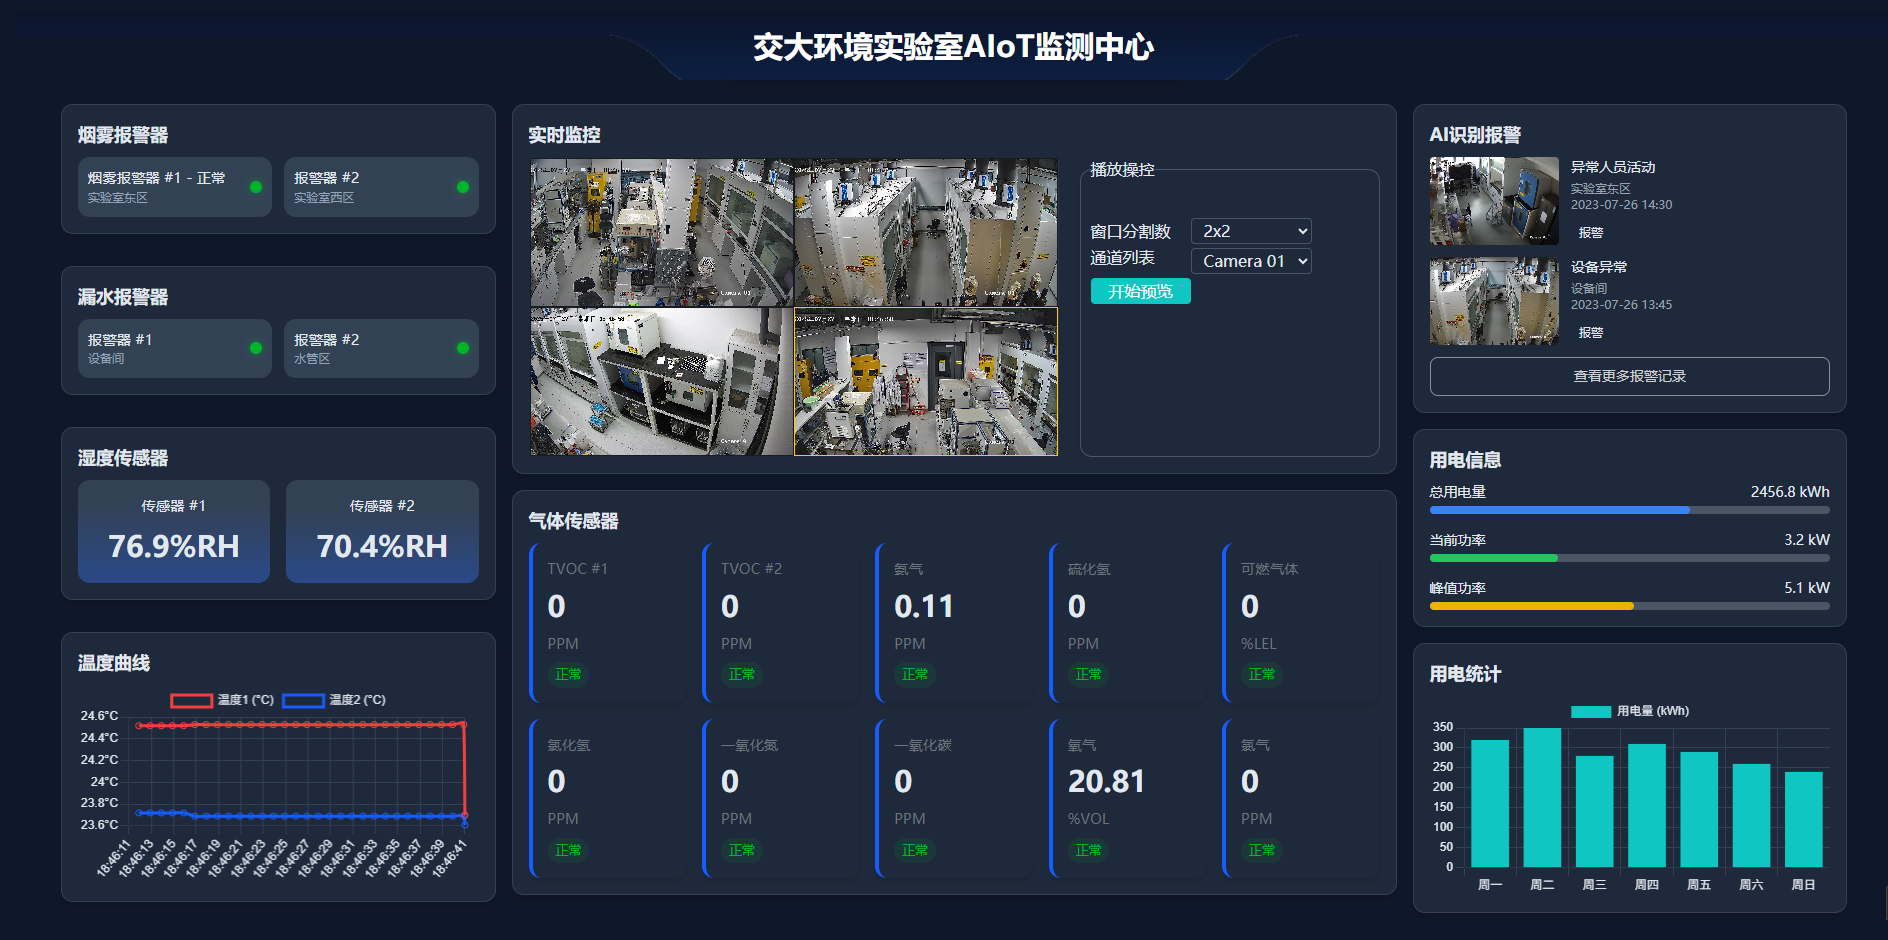The image size is (1888, 940).
Task: Open 查看更多报警记录 button
Action: [x=1629, y=376]
